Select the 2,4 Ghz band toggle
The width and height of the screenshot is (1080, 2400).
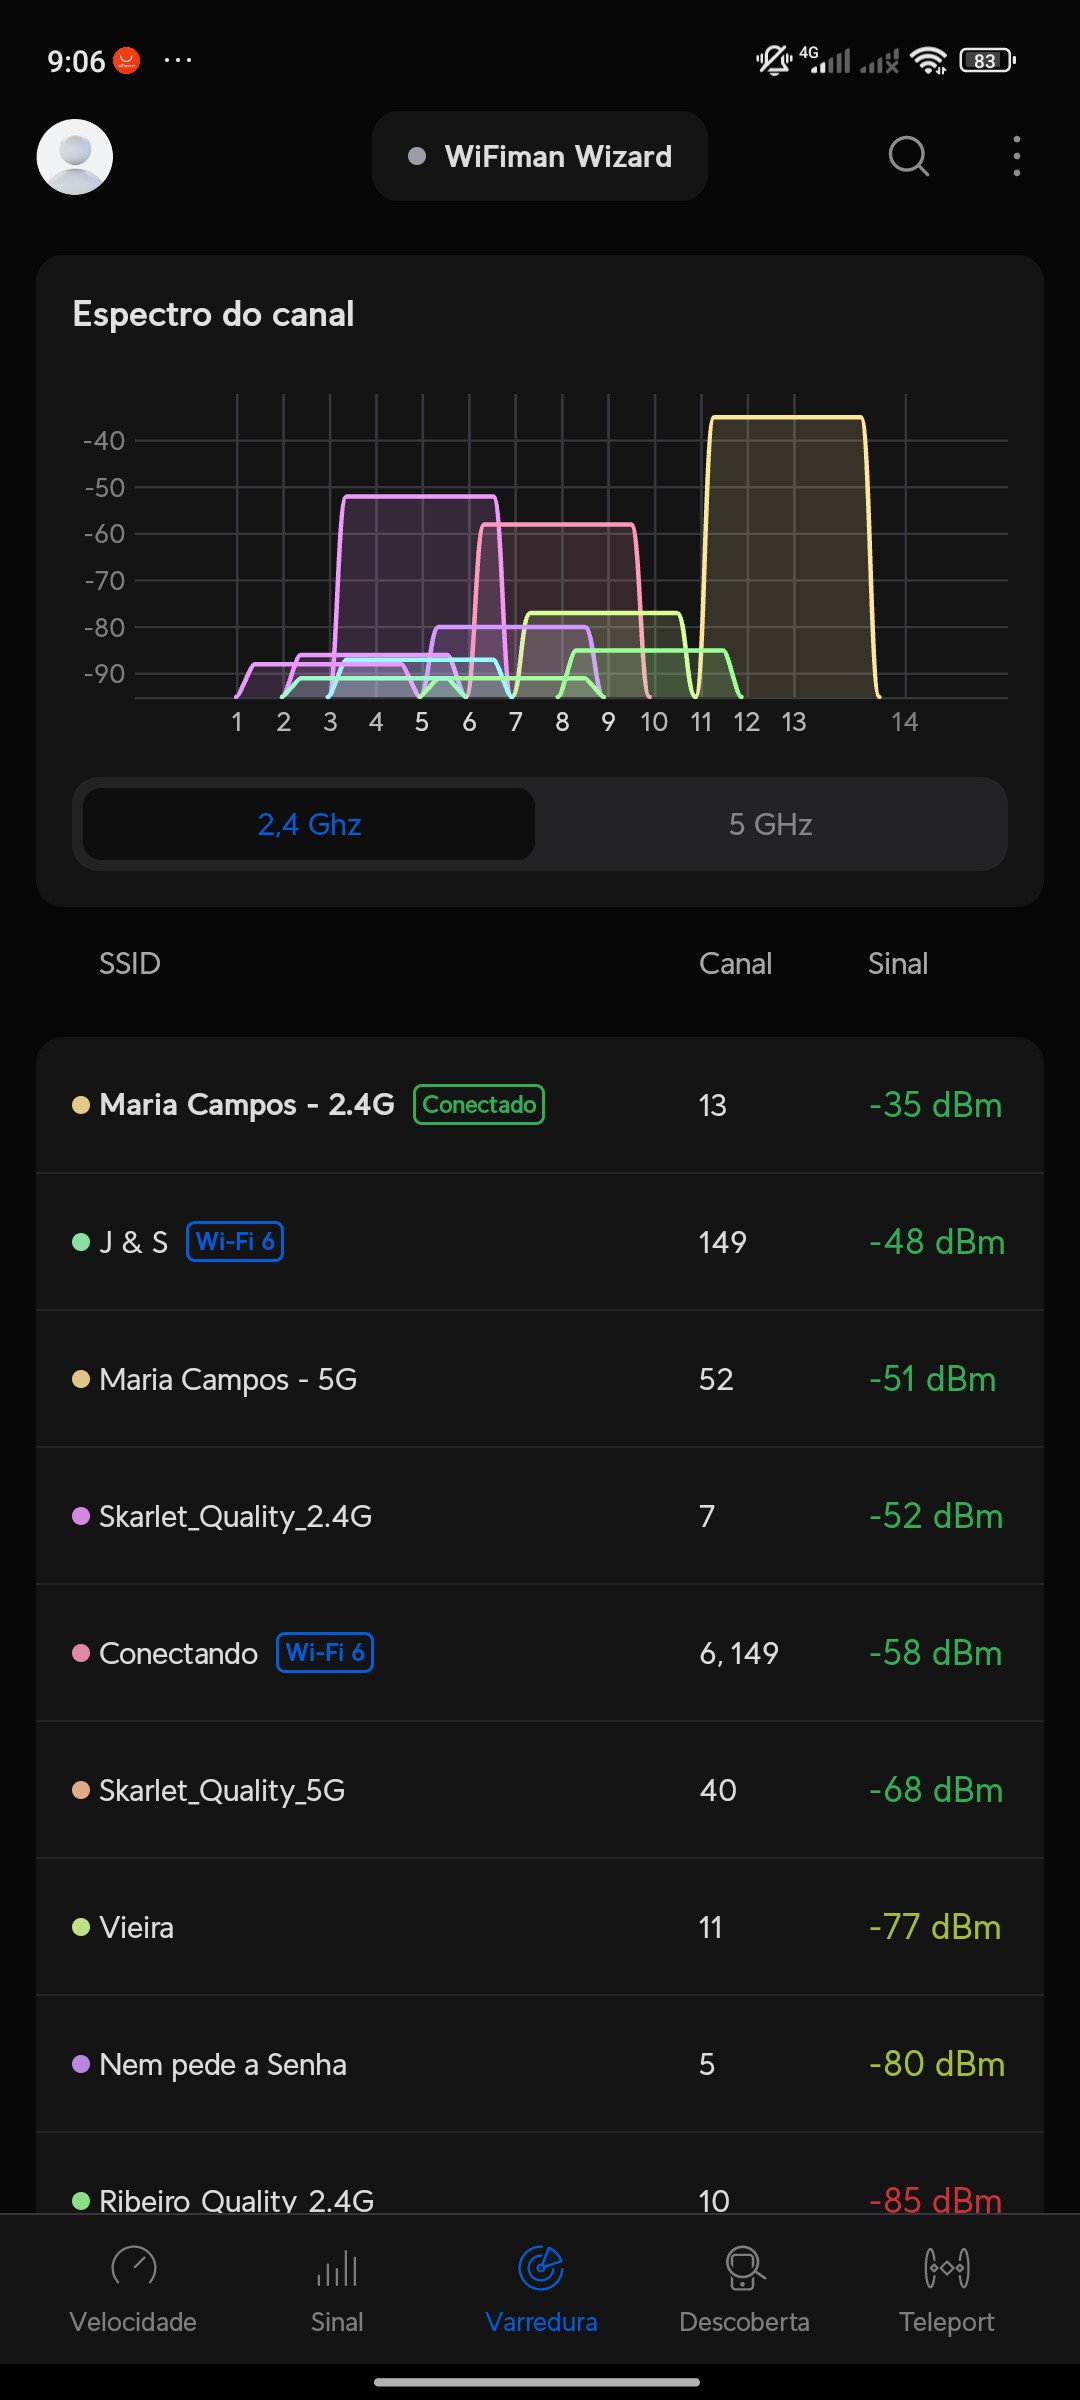click(309, 824)
